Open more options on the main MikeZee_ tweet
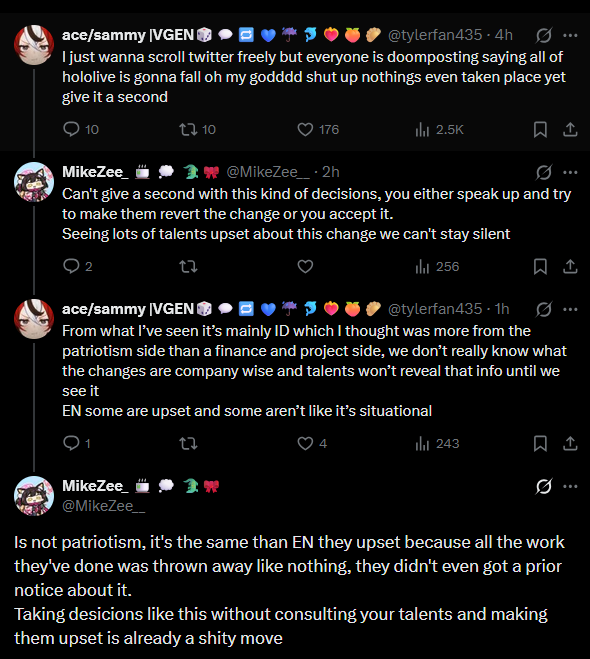This screenshot has width=590, height=659. (x=570, y=486)
